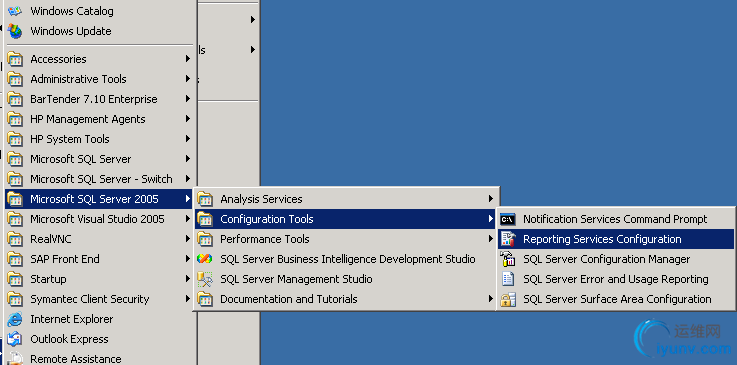Click the Outlook Express icon

pos(15,339)
